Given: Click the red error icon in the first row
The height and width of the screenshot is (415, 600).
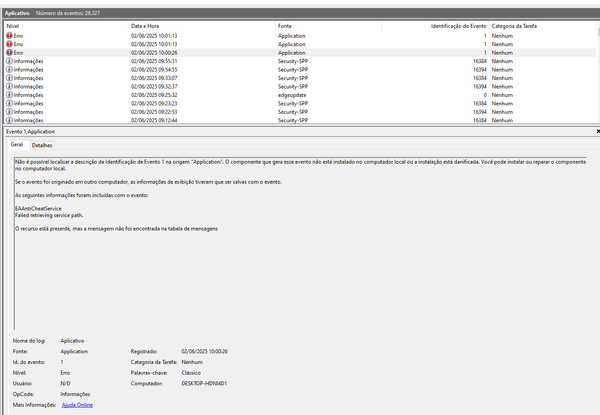Looking at the screenshot, I should pos(10,36).
